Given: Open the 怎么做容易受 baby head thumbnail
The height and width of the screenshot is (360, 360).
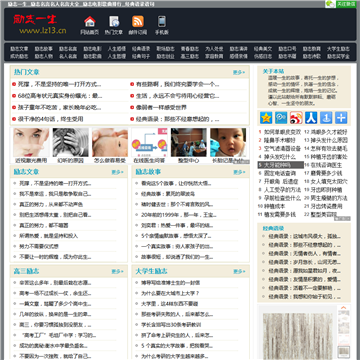Looking at the screenshot, I should pyautogui.click(x=110, y=142).
